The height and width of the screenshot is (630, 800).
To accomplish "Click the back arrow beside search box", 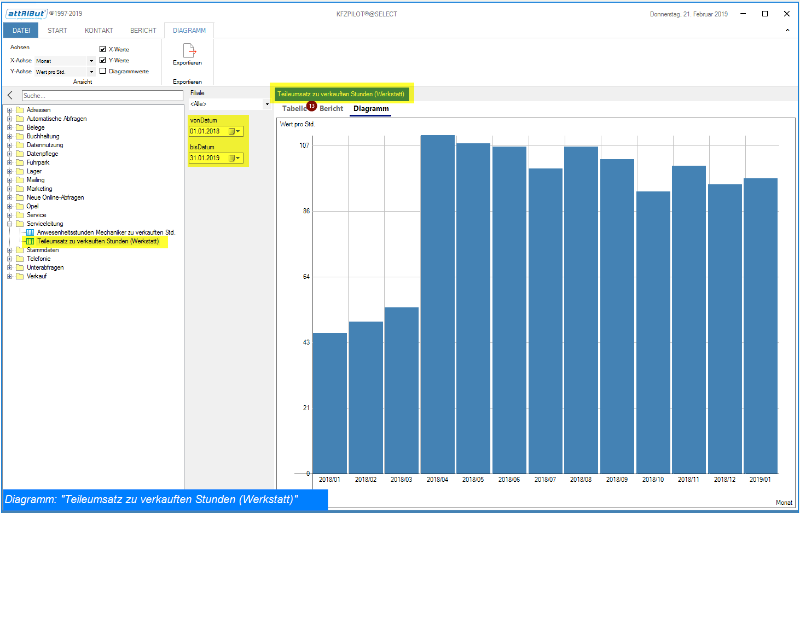I will (10, 95).
